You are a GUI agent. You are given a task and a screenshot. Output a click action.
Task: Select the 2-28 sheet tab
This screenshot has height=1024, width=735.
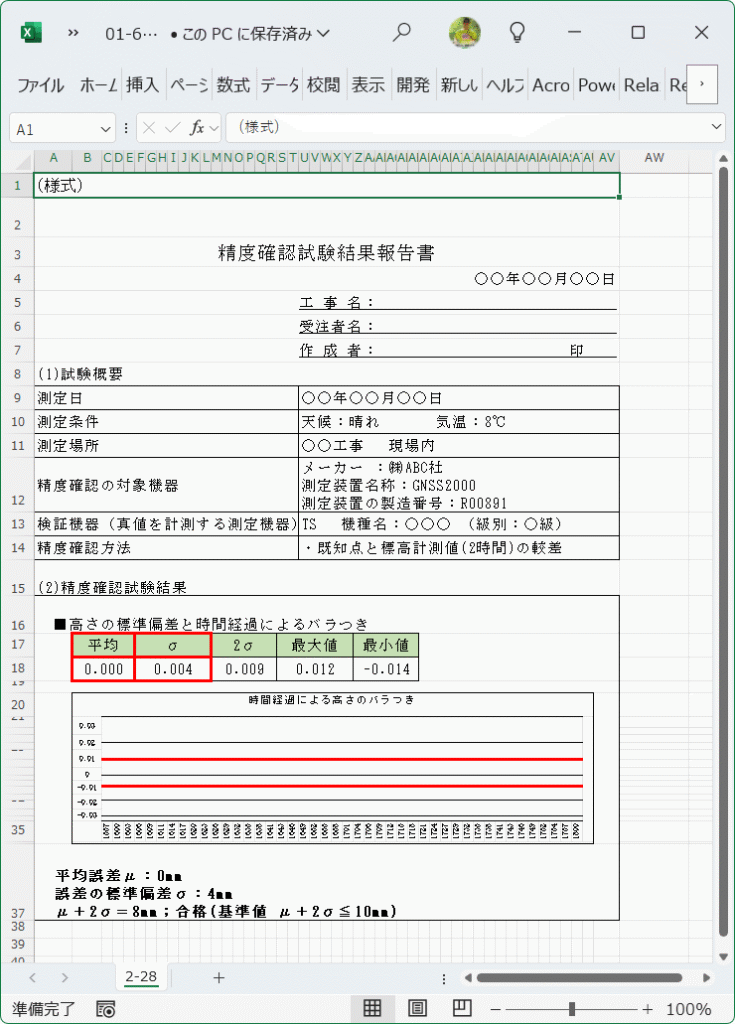(141, 977)
